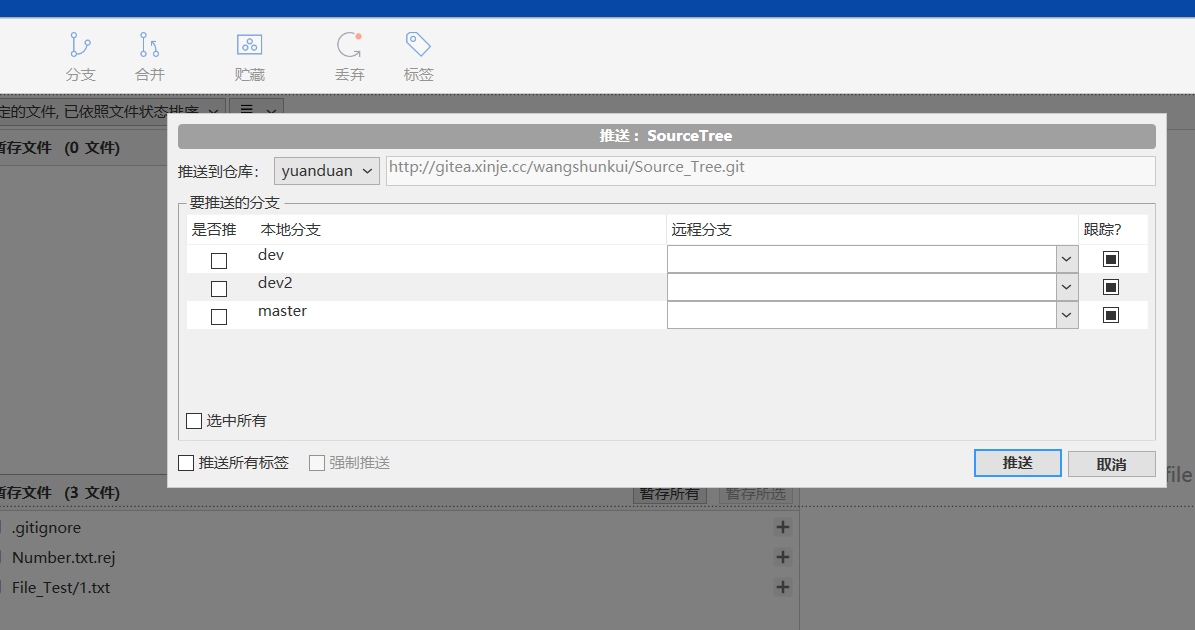
Task: Expand remote branch dropdown for dev2
Action: (x=1066, y=287)
